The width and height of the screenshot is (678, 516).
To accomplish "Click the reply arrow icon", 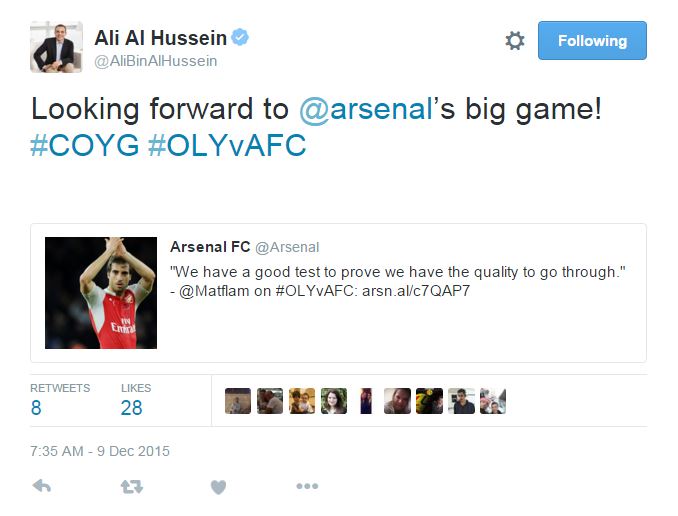I will coord(42,486).
